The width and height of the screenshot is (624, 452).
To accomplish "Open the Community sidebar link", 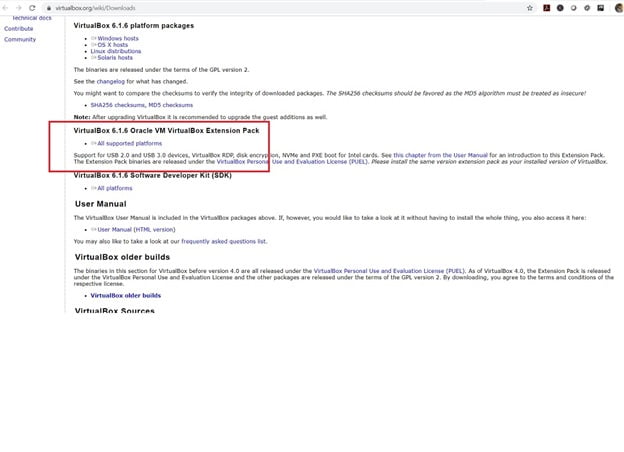I will pyautogui.click(x=20, y=39).
